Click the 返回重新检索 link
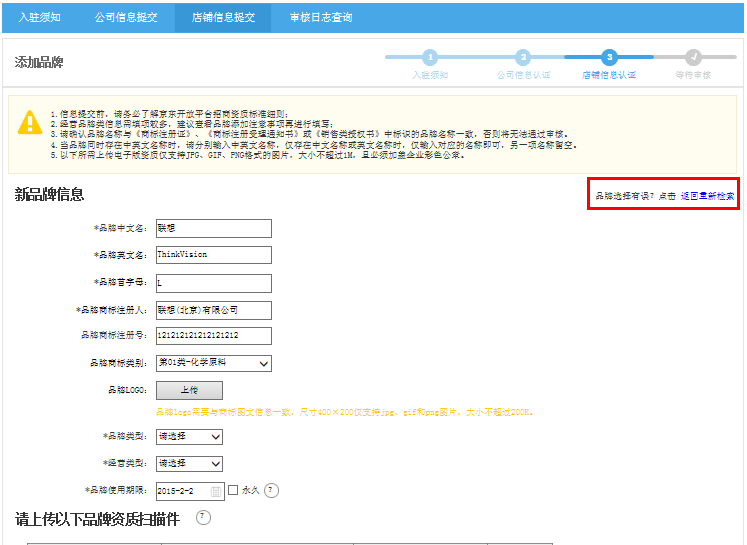This screenshot has height=545, width=747. click(x=707, y=196)
